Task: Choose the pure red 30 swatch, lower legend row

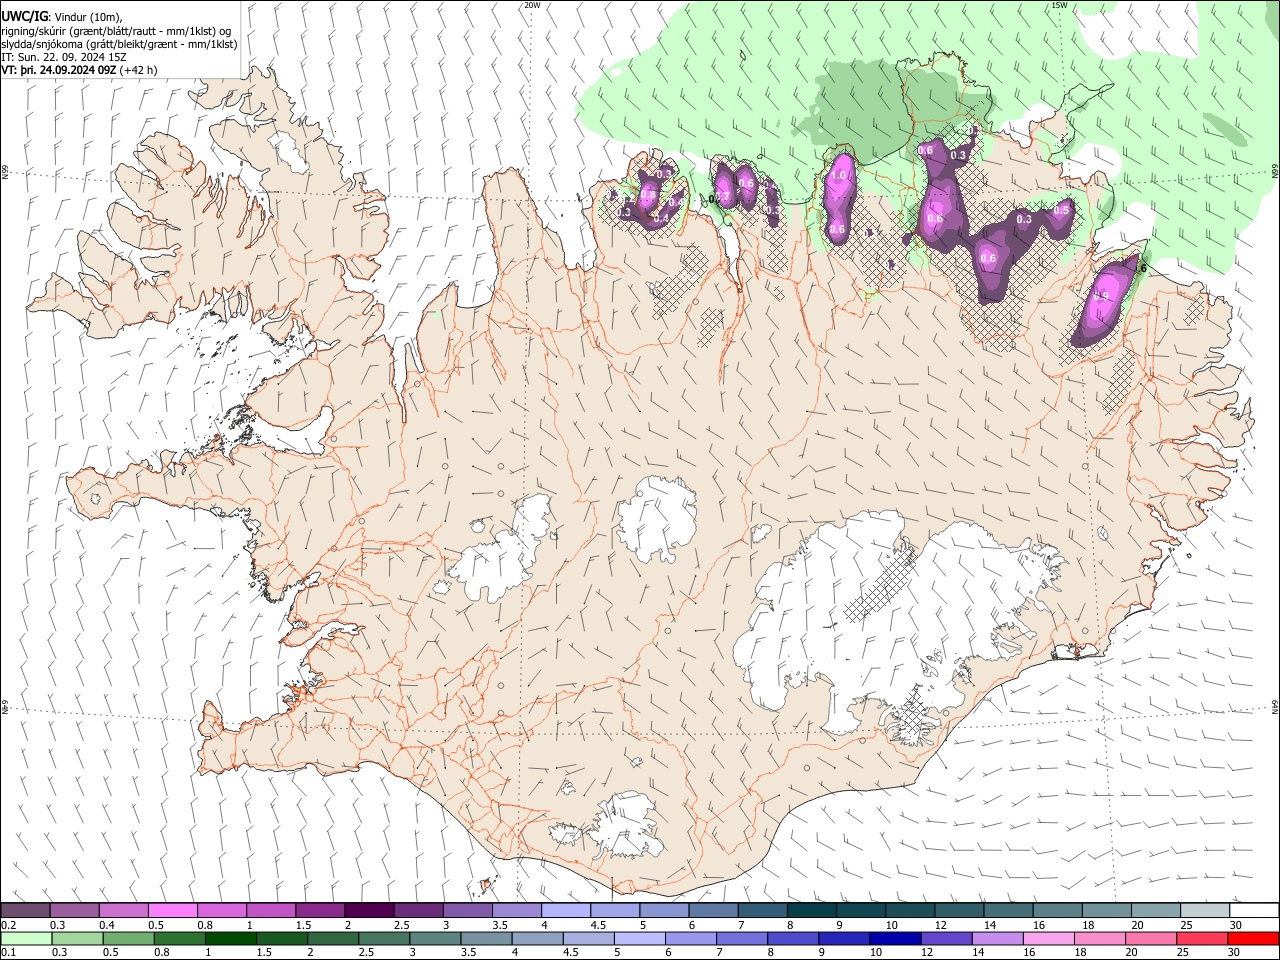Action: pos(1252,938)
